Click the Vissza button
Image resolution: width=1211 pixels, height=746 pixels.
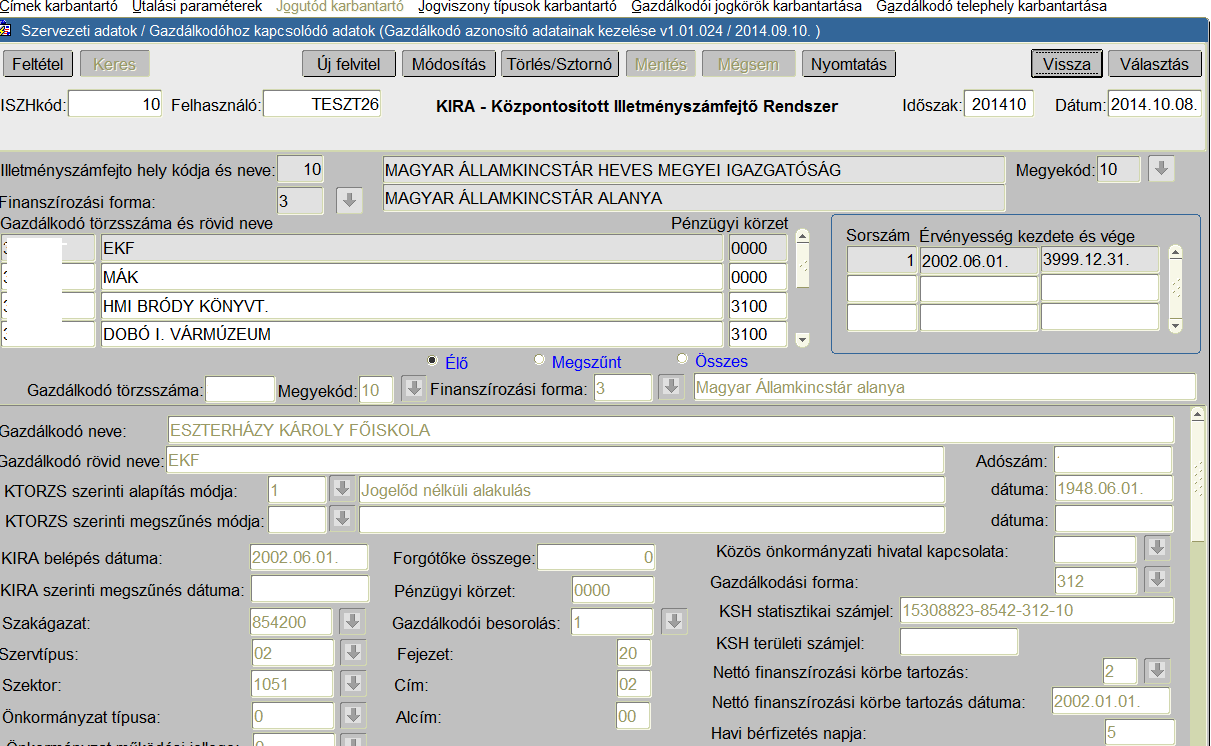click(1066, 64)
